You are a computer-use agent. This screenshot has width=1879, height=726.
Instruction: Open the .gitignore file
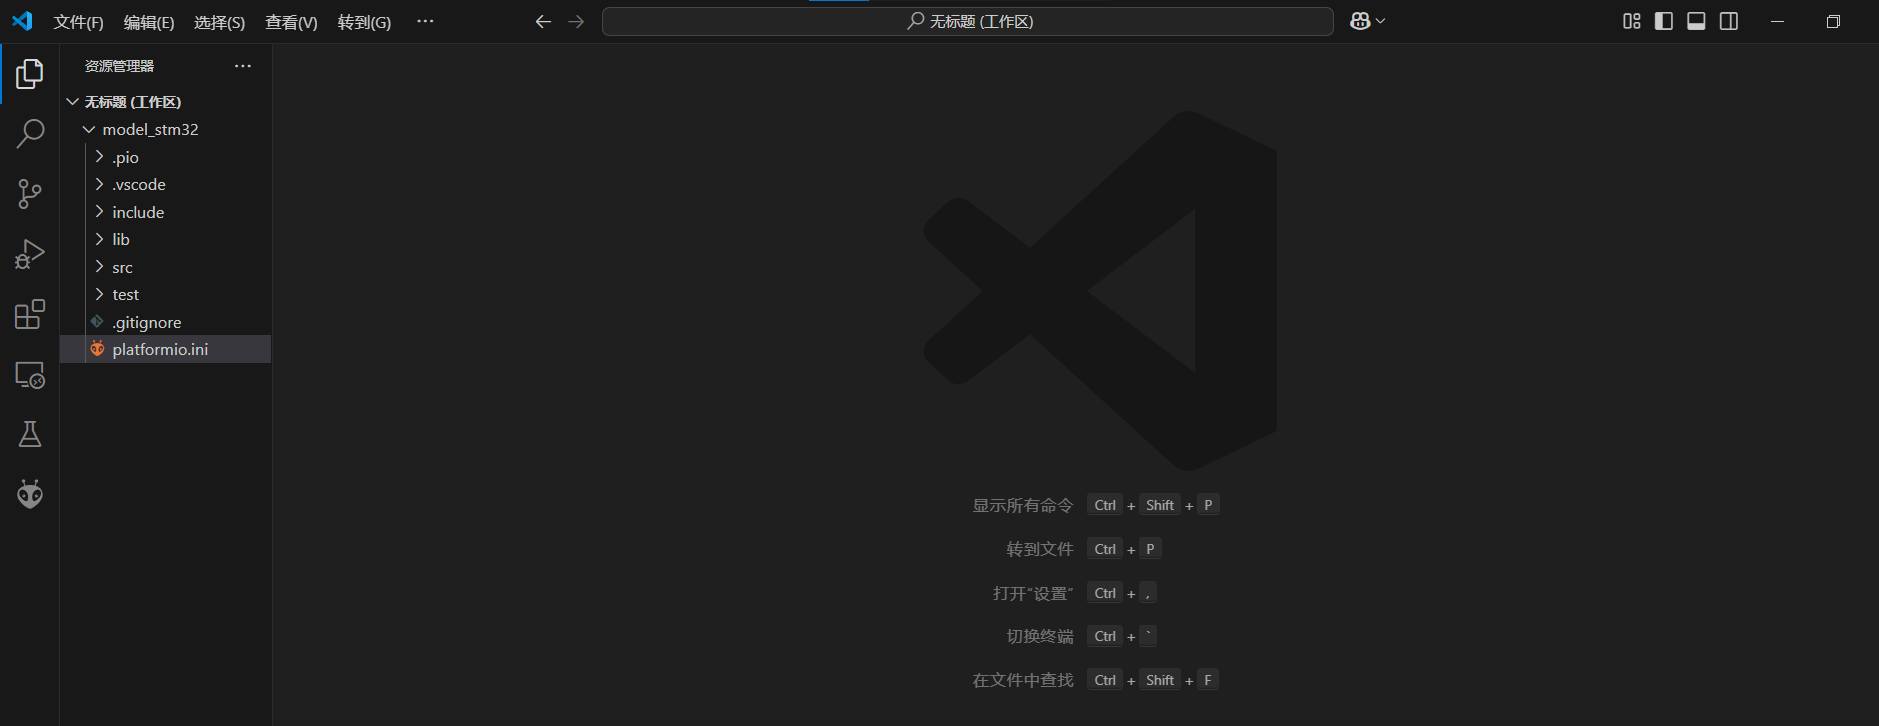point(166,322)
